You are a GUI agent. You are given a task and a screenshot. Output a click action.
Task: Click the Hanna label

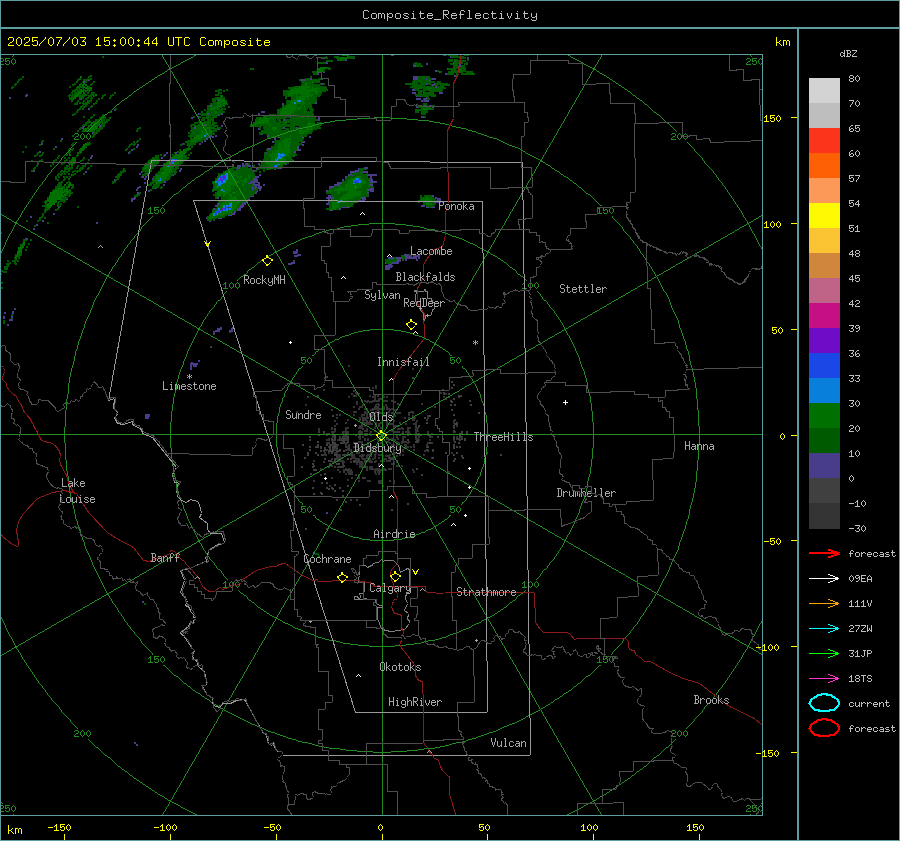tap(699, 446)
